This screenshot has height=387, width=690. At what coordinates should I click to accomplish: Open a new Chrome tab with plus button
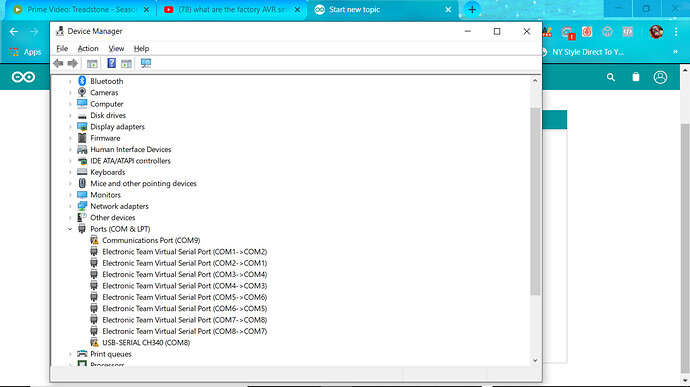[x=472, y=10]
